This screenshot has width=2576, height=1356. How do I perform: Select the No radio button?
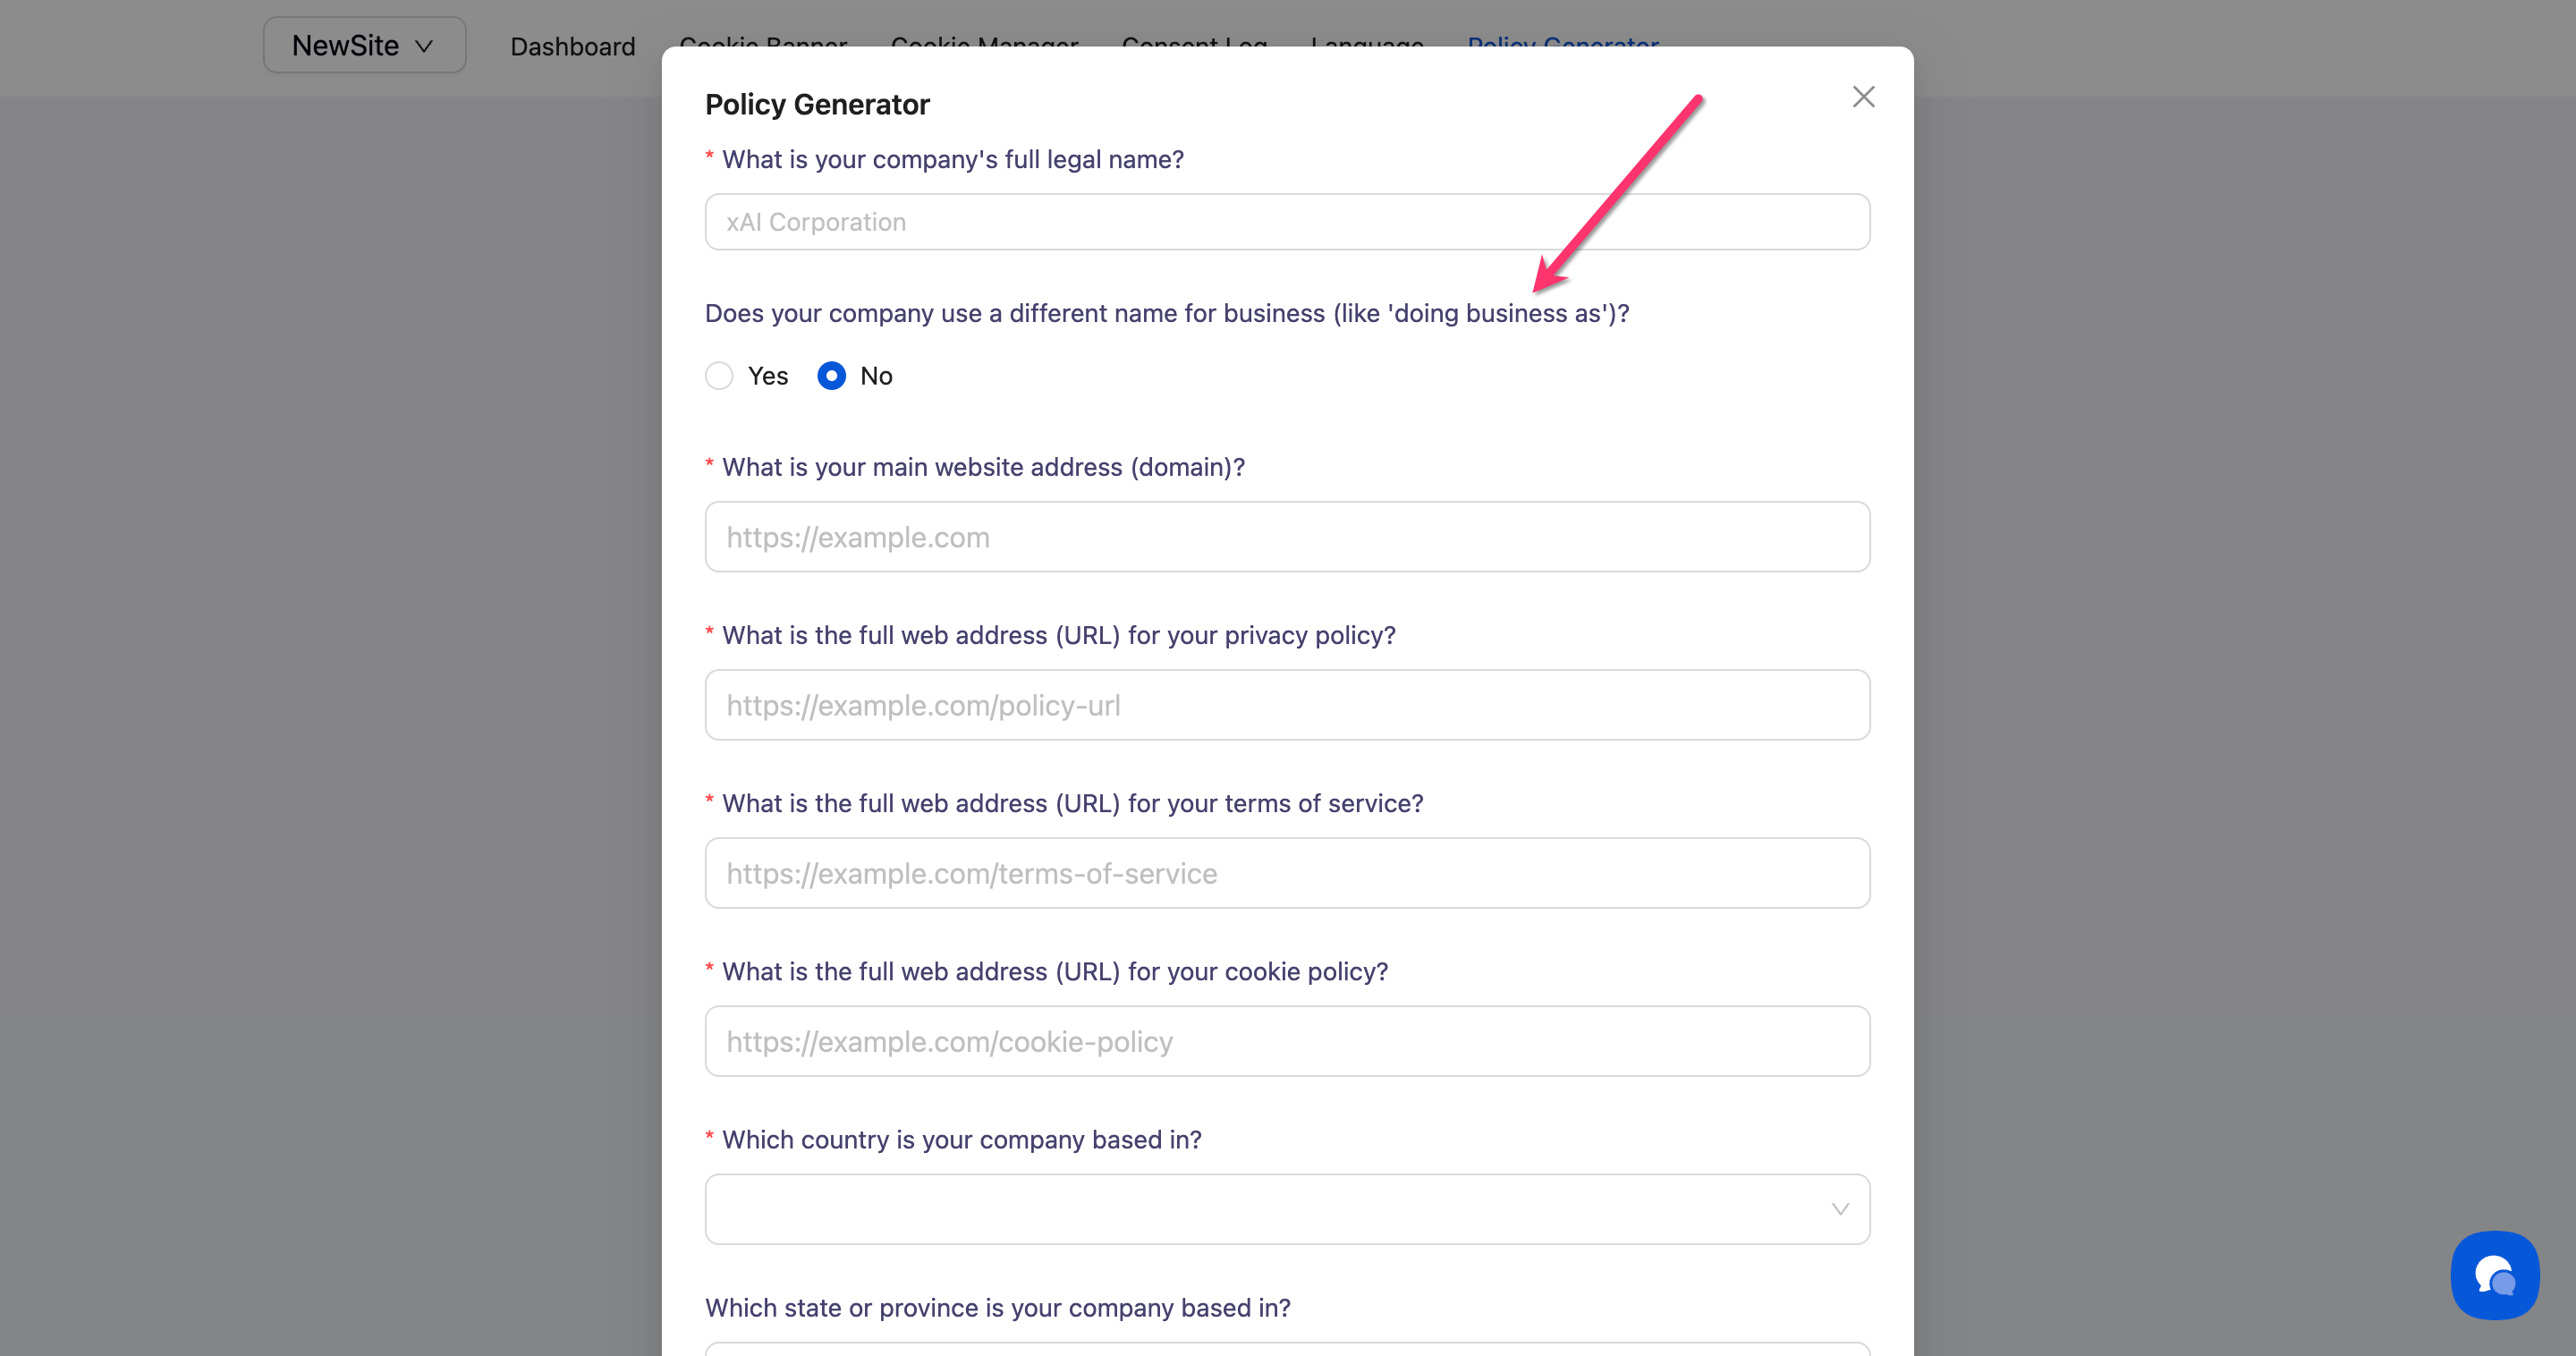[831, 376]
